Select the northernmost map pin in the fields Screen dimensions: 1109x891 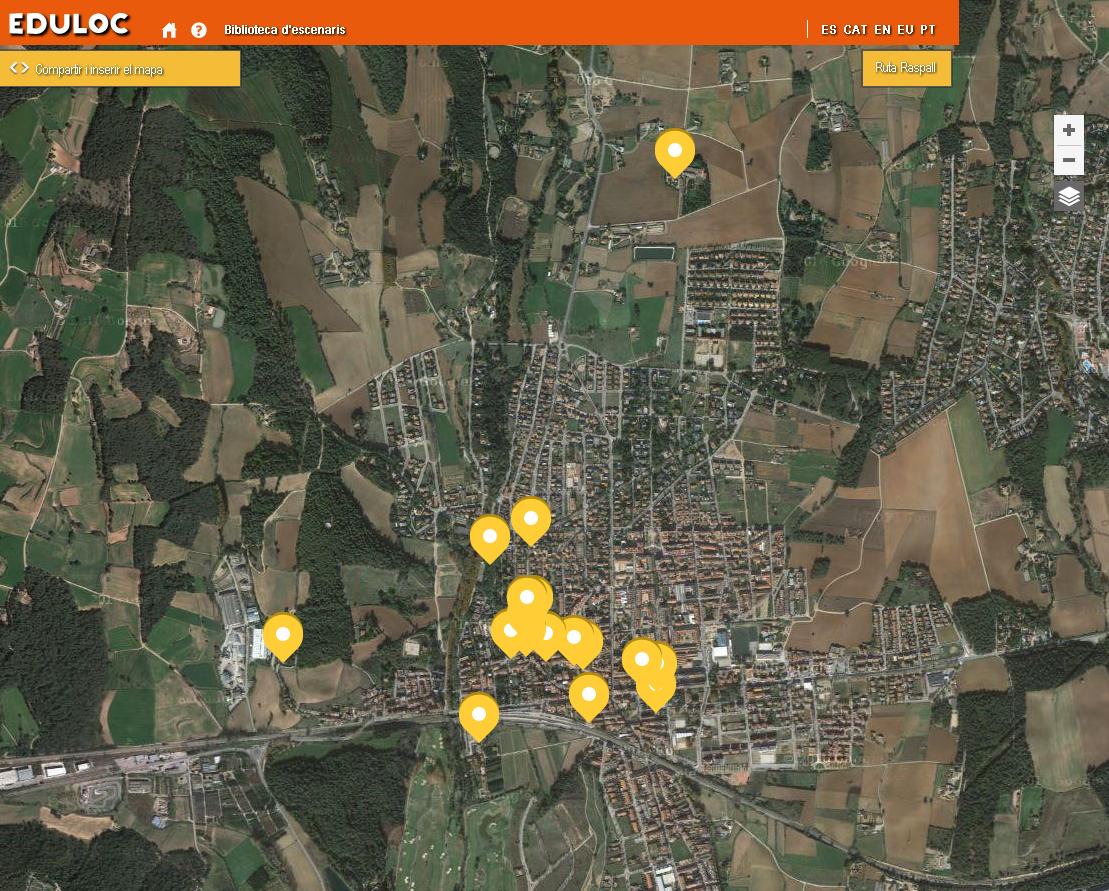coord(675,152)
